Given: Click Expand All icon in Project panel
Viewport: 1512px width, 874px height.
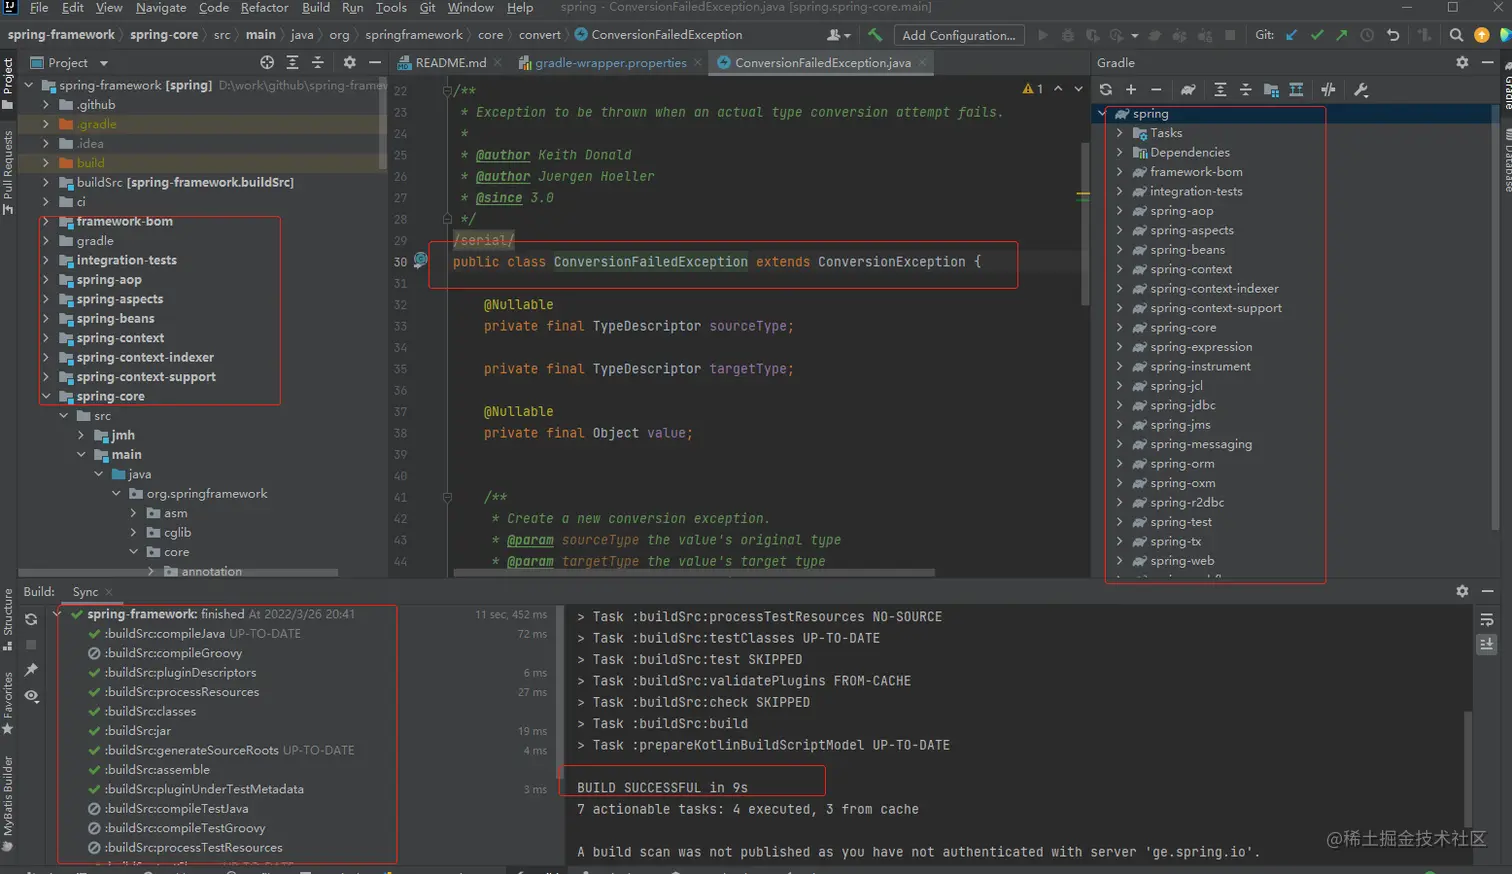Looking at the screenshot, I should (x=292, y=62).
